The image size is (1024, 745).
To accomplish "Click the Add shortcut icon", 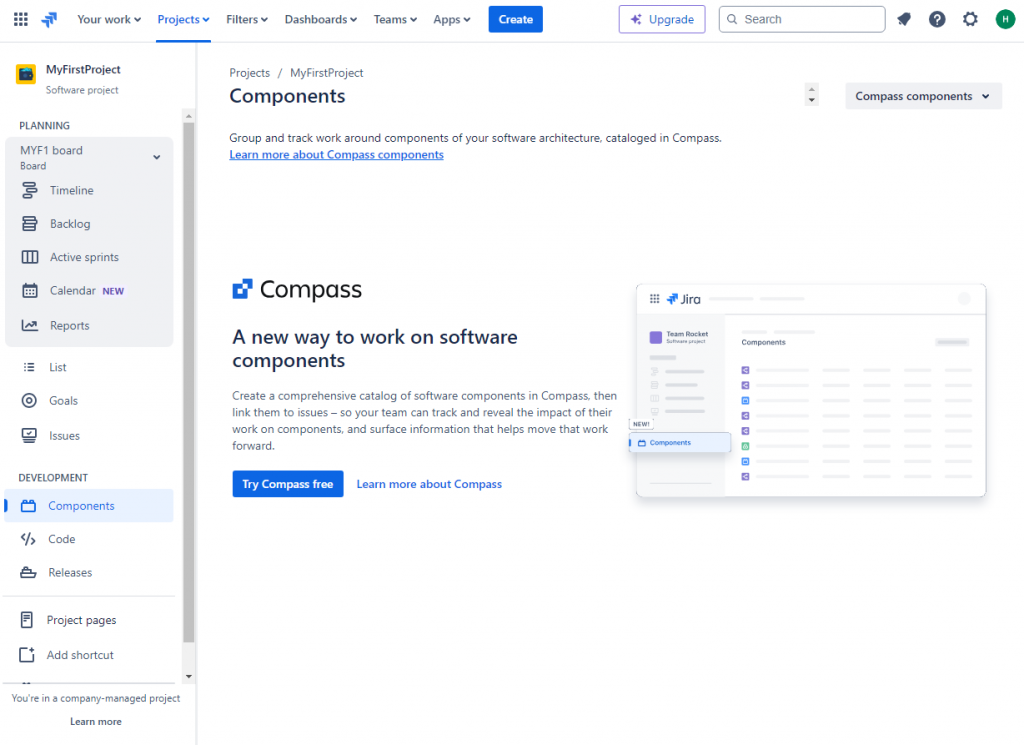I will point(27,655).
